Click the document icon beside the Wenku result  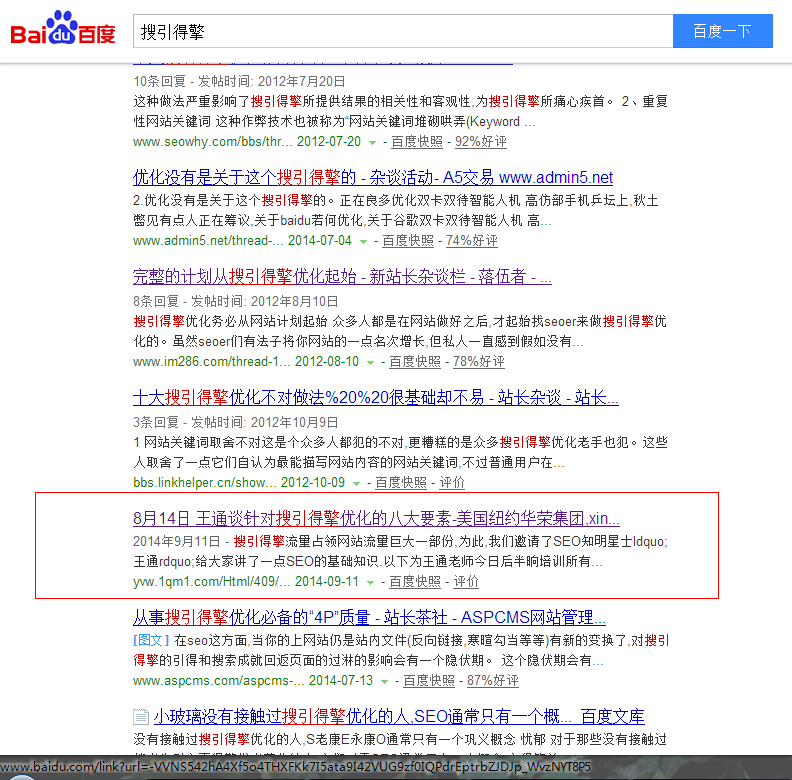pos(141,717)
